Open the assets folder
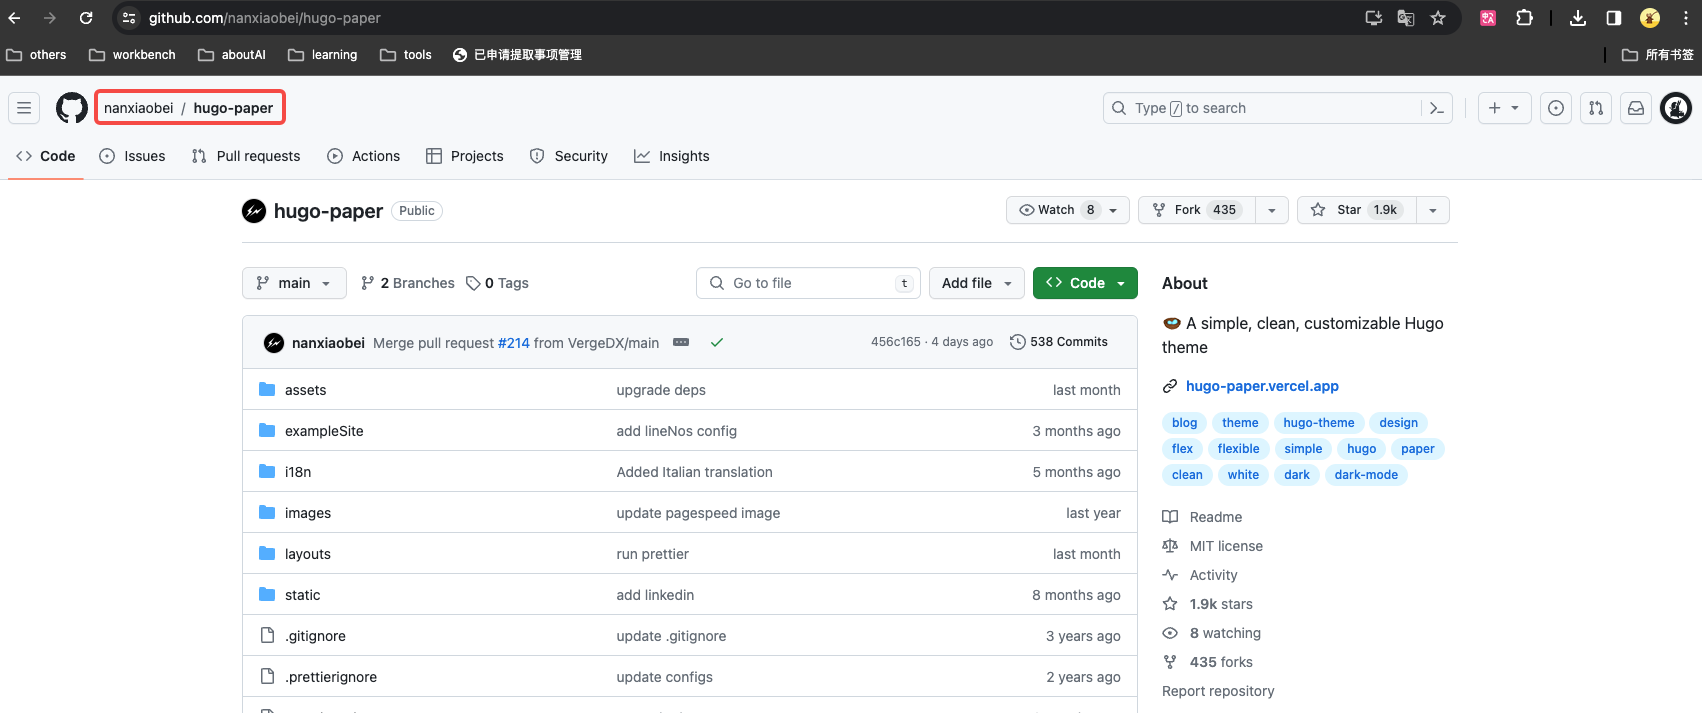 (x=305, y=390)
